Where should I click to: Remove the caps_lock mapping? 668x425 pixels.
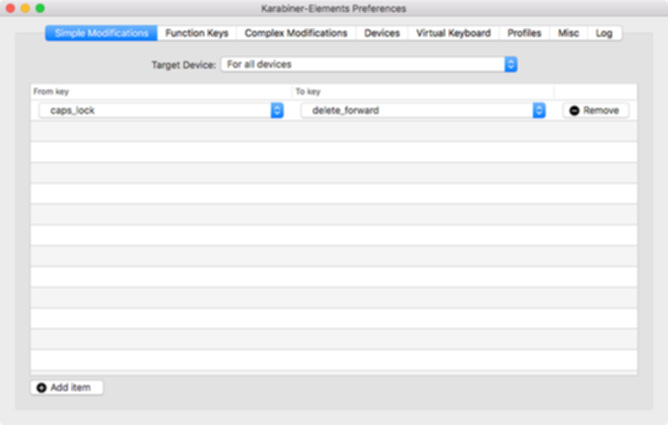(596, 111)
